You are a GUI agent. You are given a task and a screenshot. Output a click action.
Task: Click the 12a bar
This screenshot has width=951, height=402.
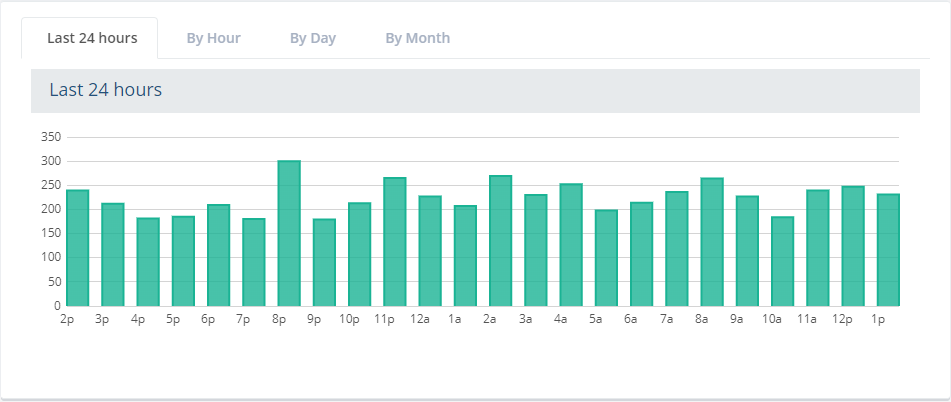pos(430,251)
